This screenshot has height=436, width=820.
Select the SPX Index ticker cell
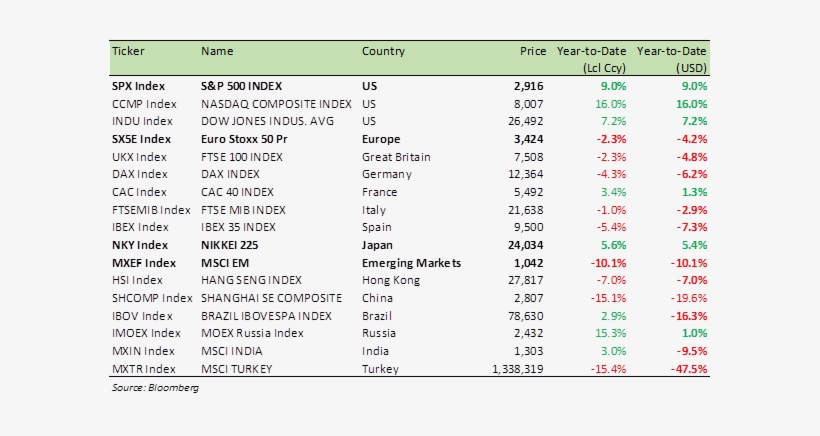tap(141, 86)
